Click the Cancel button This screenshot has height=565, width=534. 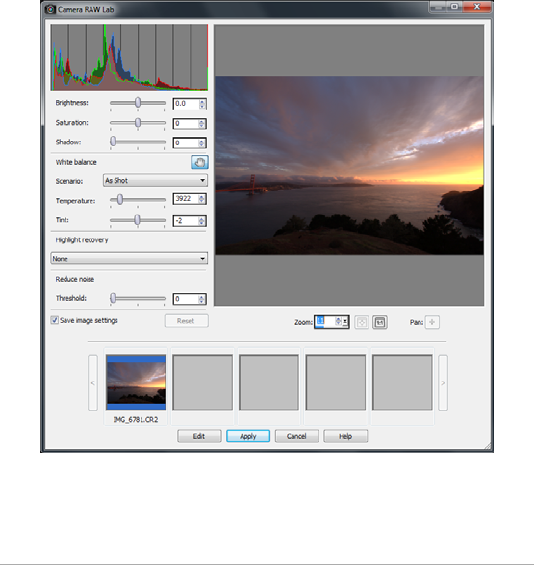(x=297, y=436)
